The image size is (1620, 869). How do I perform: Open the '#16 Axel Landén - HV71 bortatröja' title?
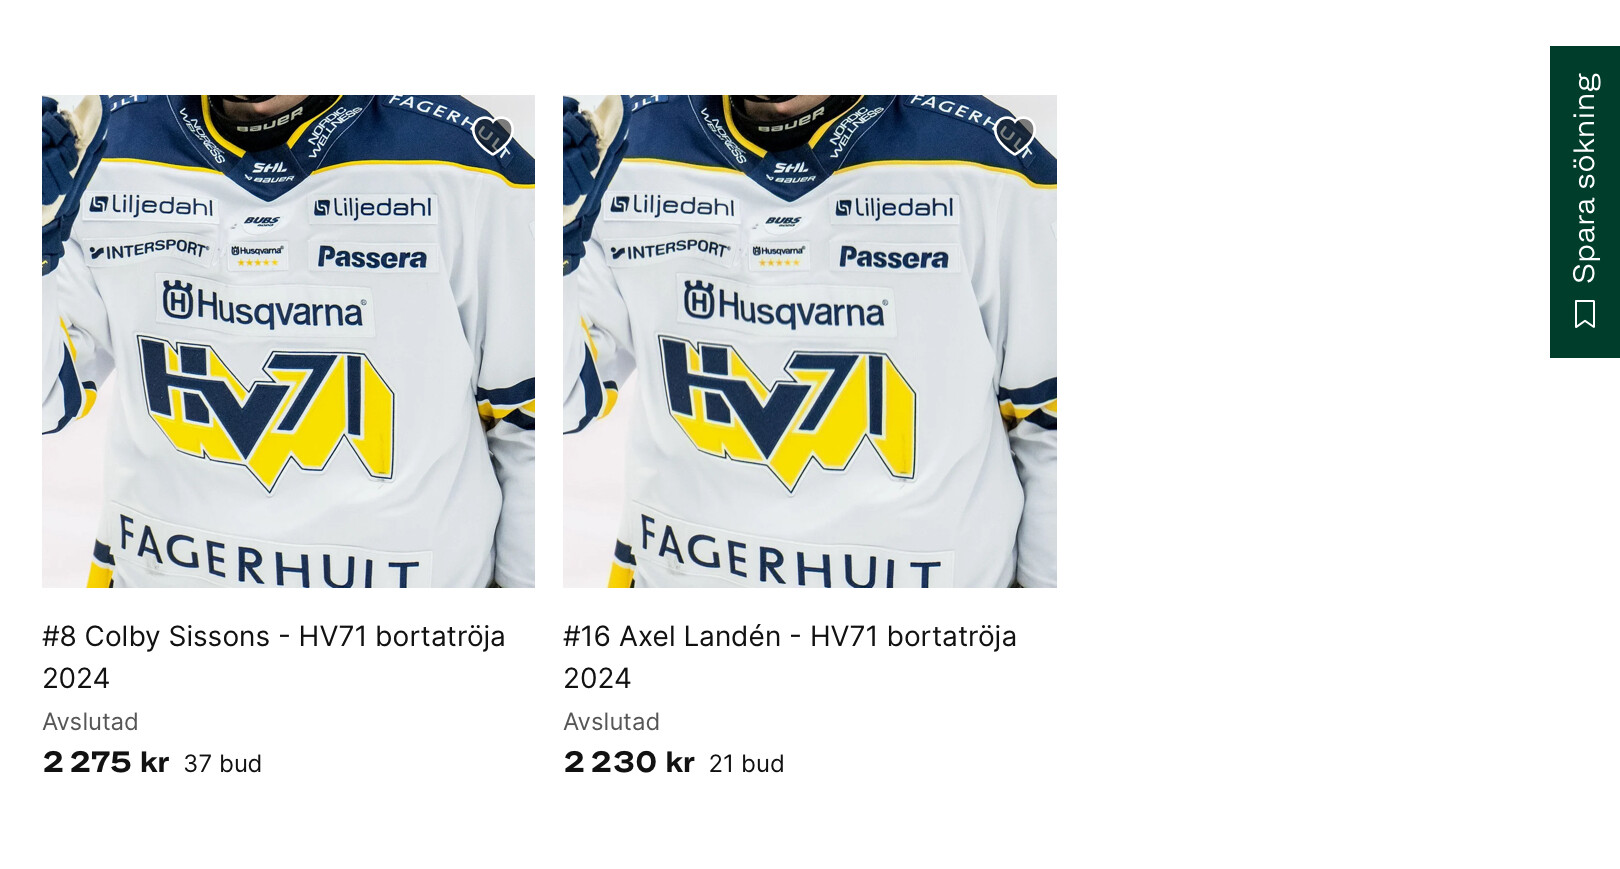pyautogui.click(x=790, y=657)
